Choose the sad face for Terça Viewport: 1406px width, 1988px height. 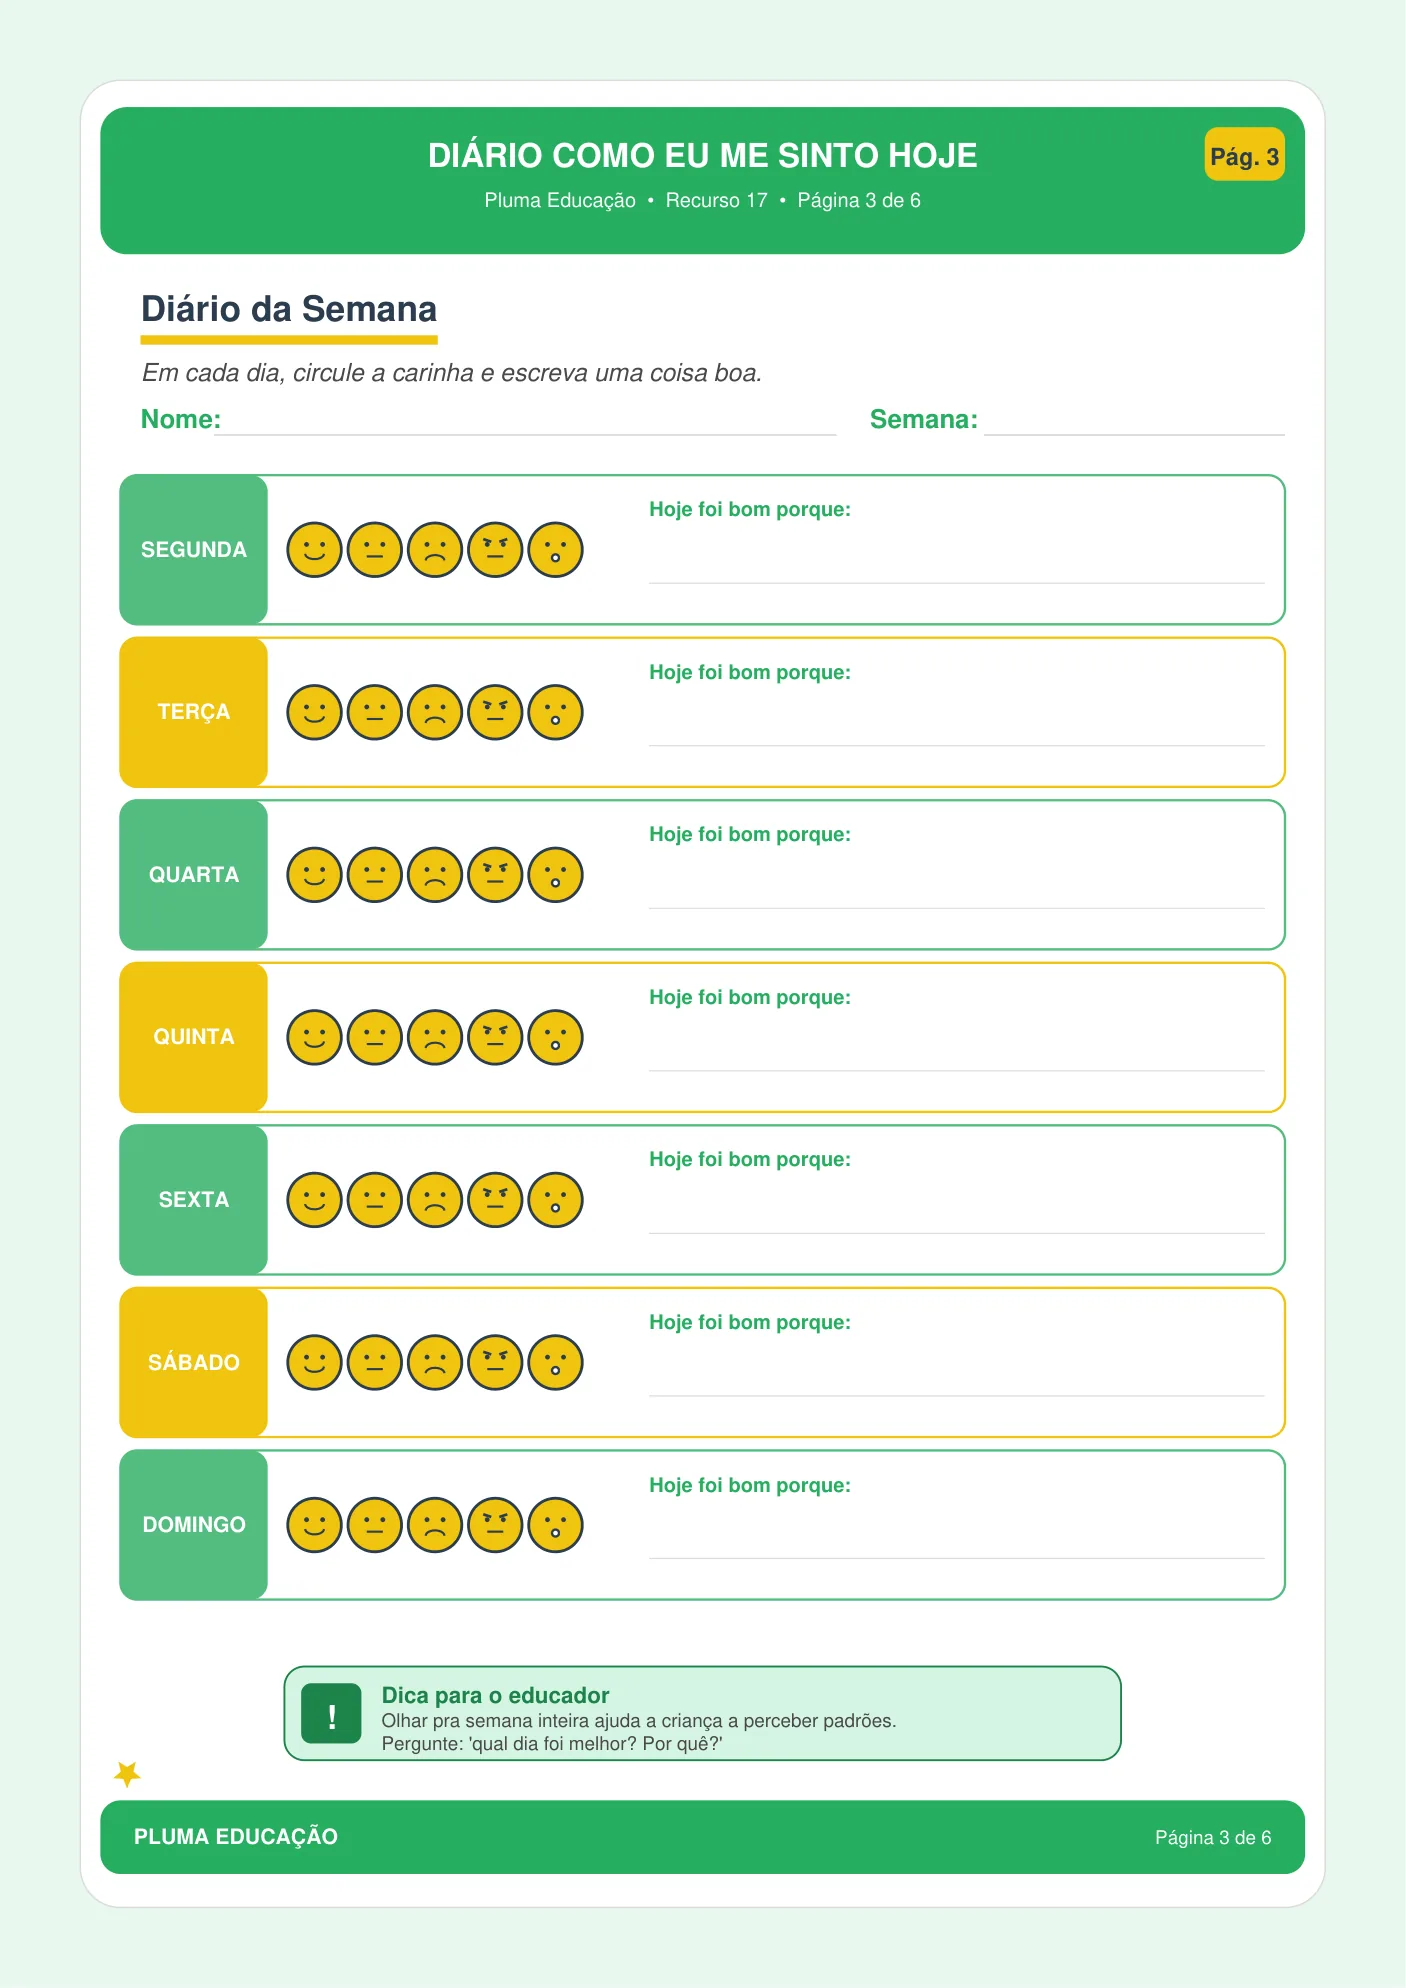[x=435, y=712]
